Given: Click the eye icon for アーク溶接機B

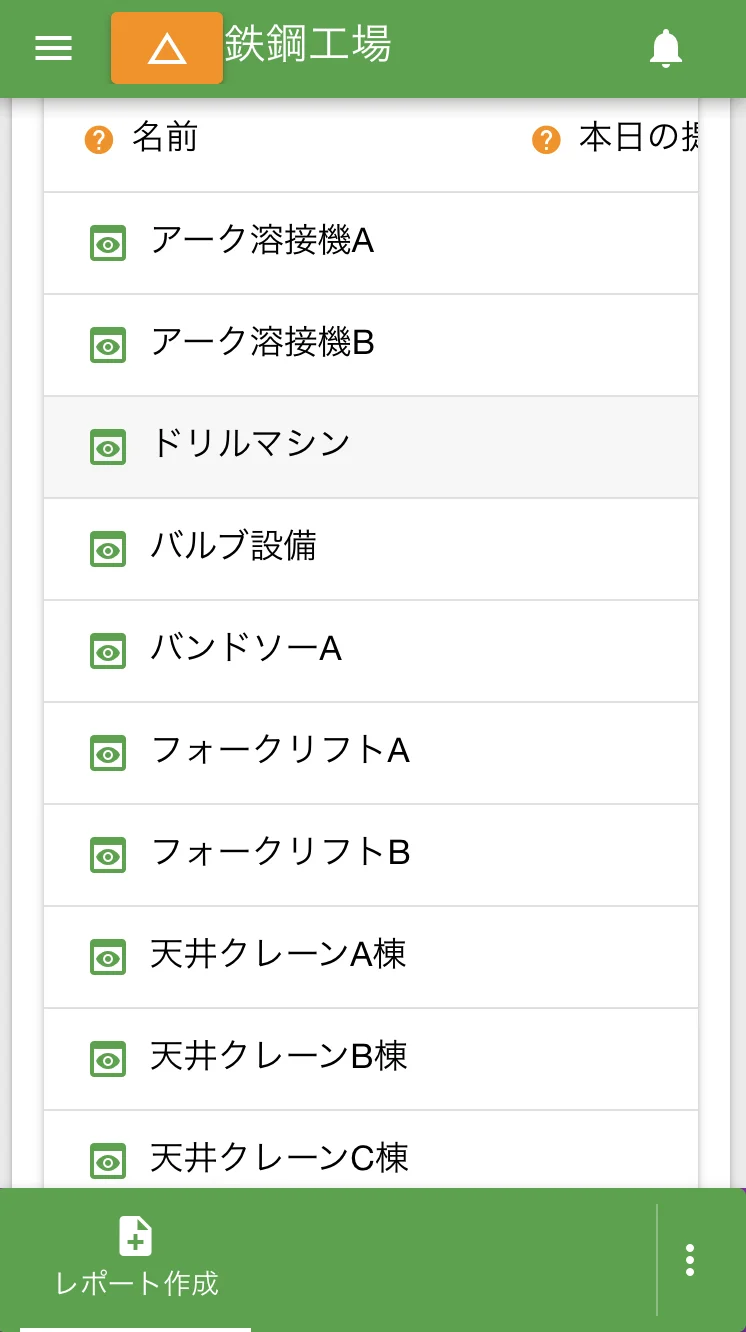Looking at the screenshot, I should [x=108, y=346].
